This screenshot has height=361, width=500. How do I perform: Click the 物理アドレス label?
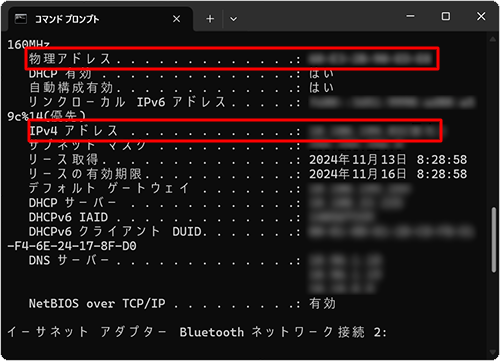(x=70, y=59)
